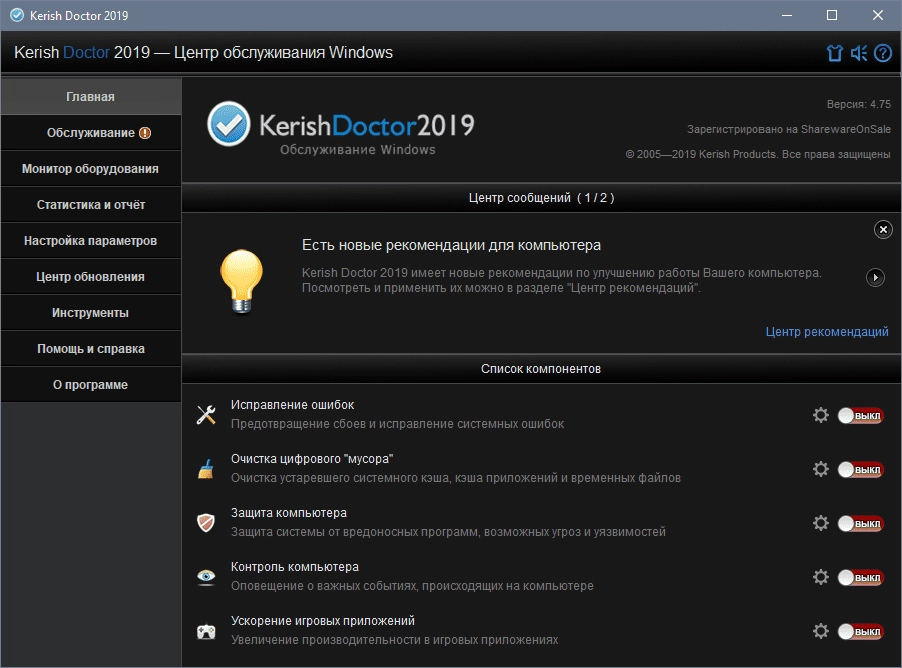Click the yellow light bulb icon
Screen dimensions: 902x668
(242, 282)
